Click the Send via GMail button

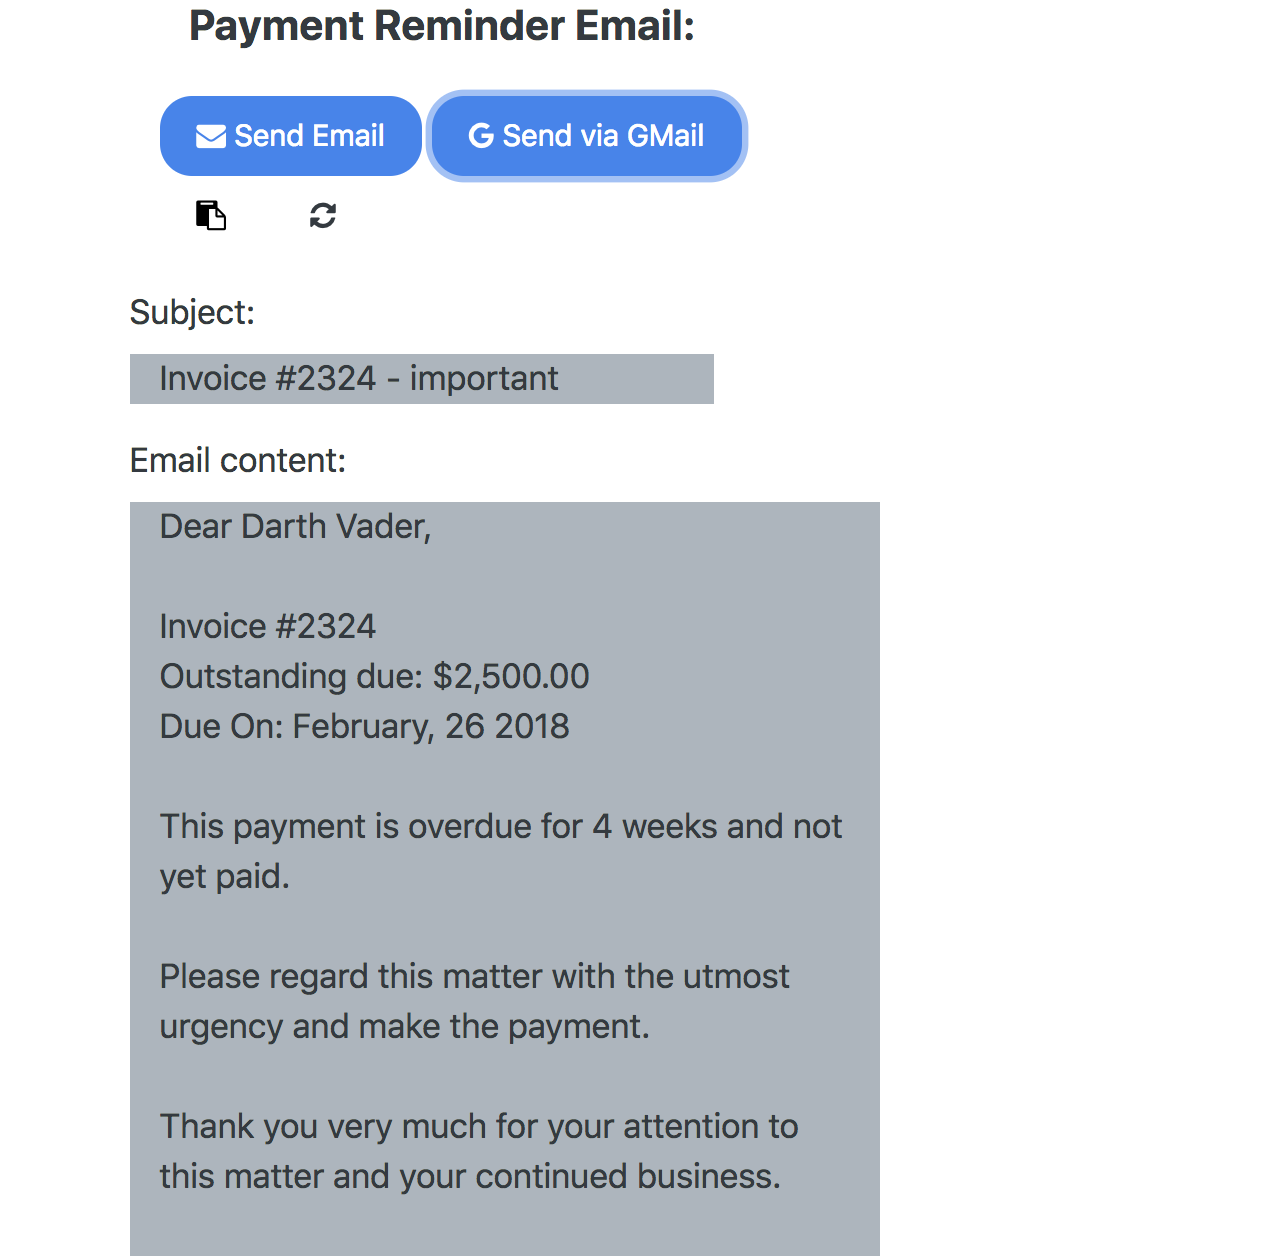[586, 135]
